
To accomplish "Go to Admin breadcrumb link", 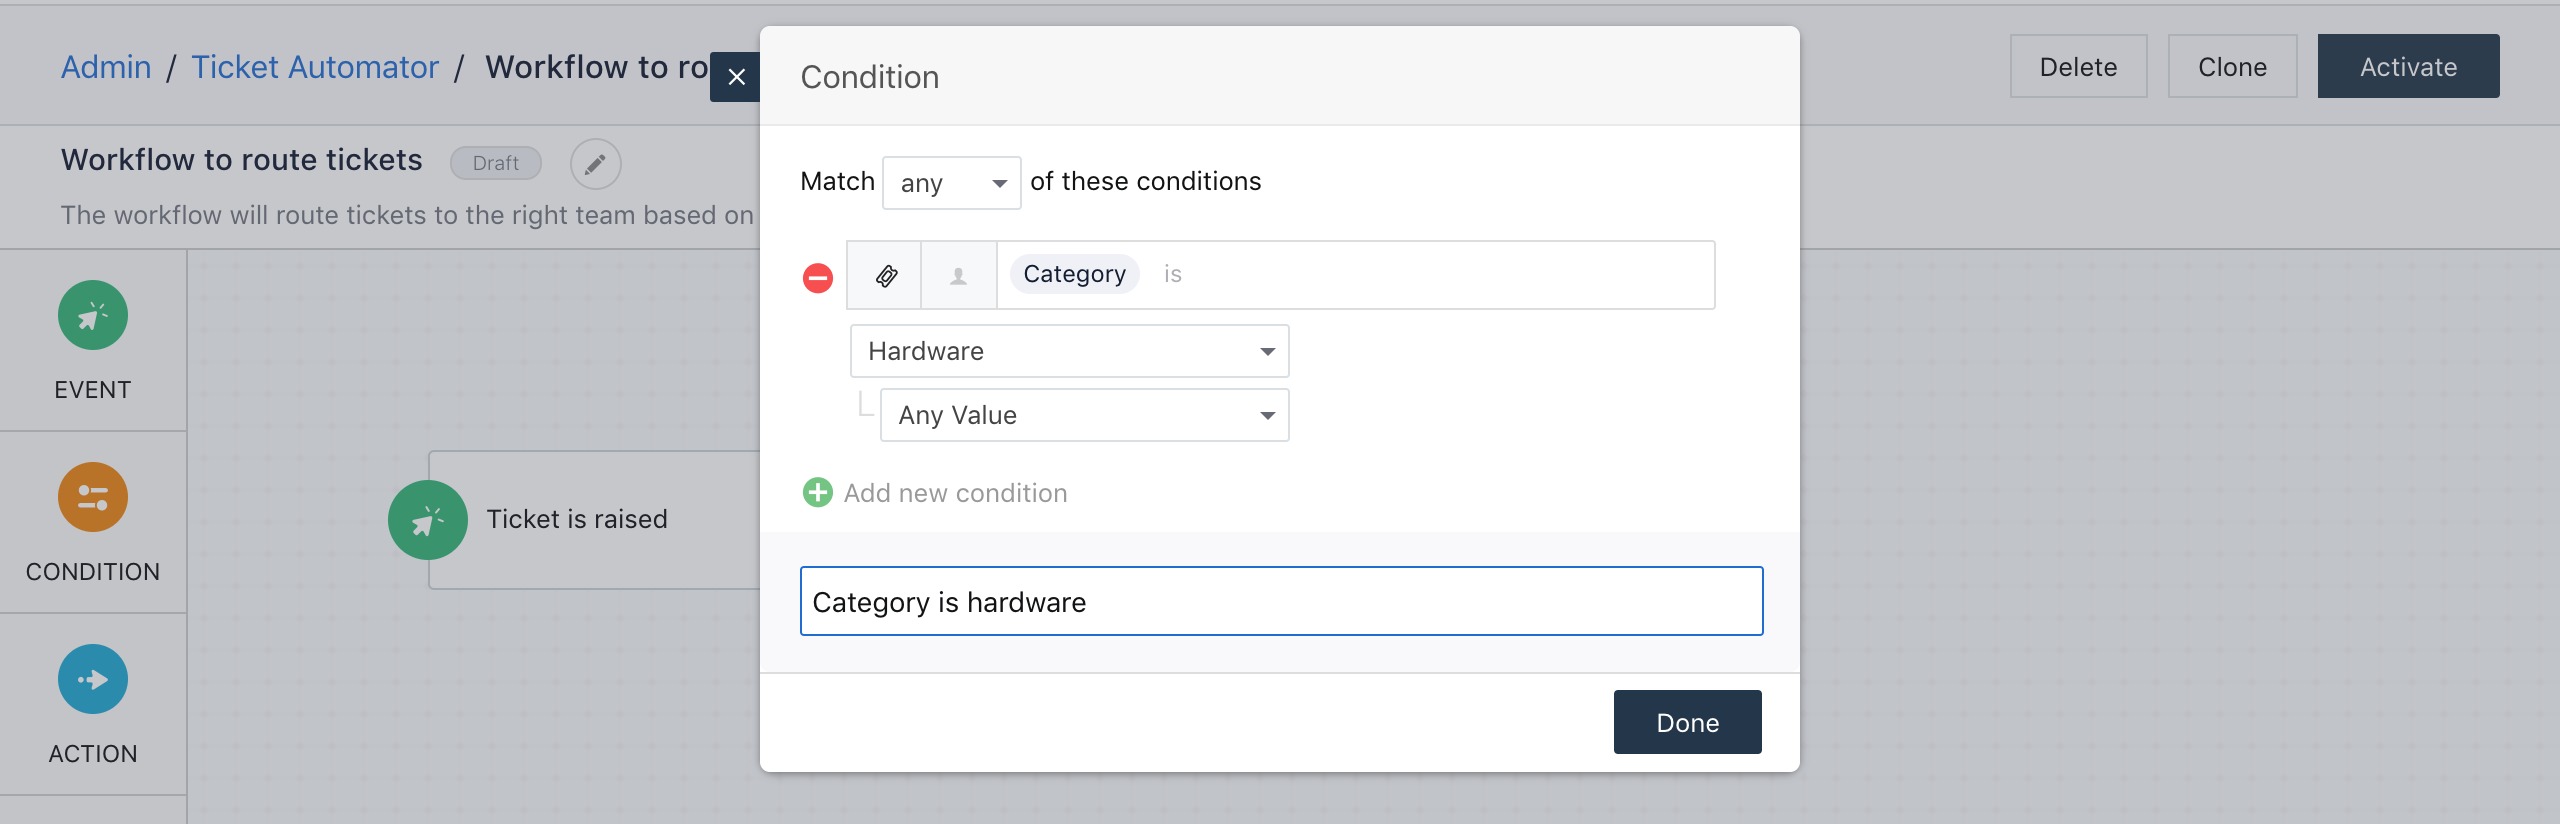I will 106,67.
